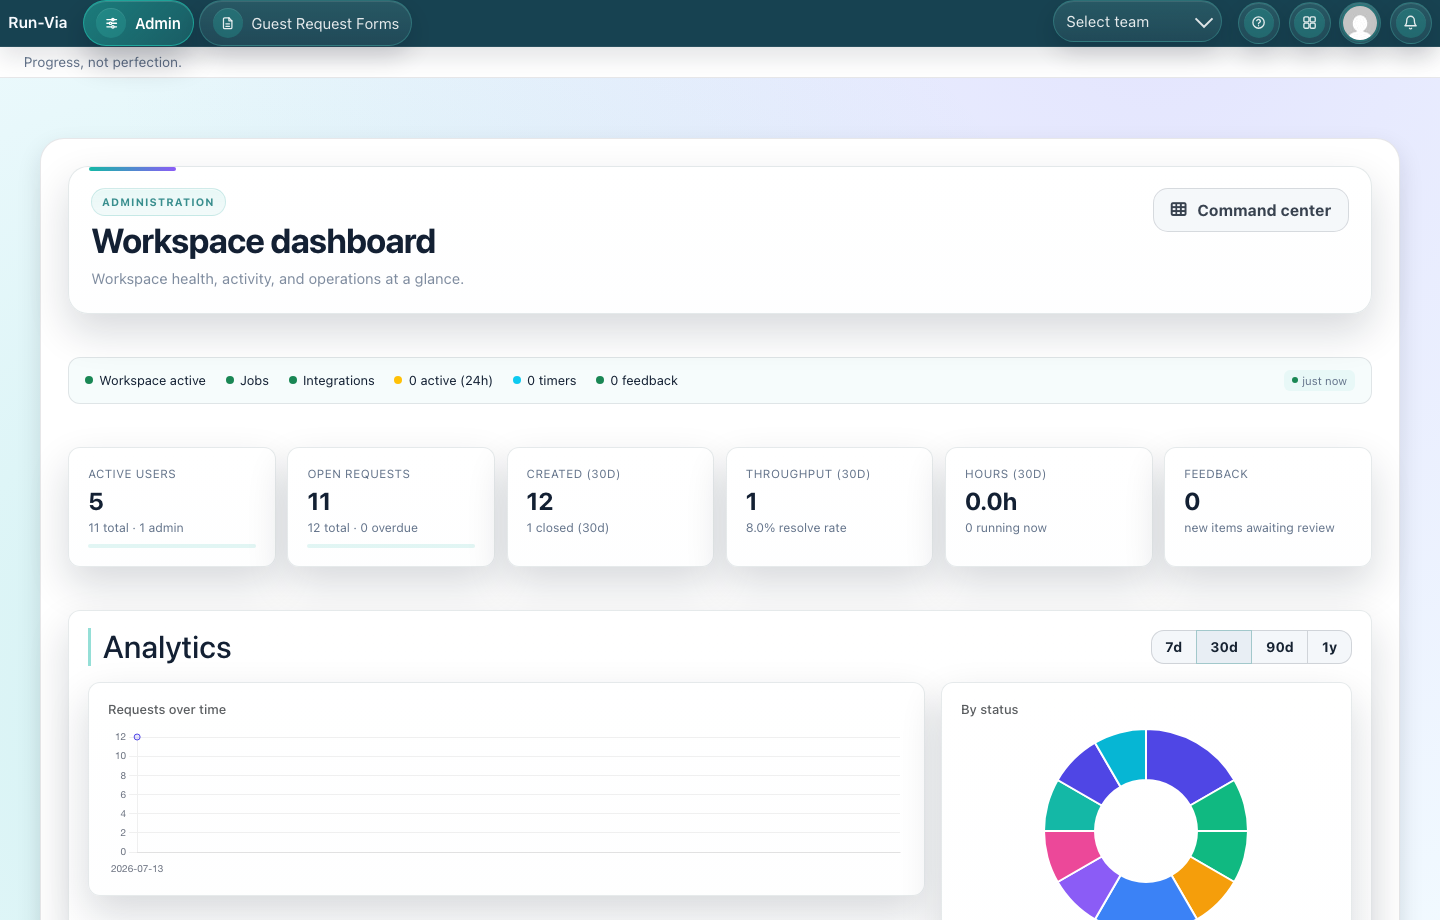Viewport: 1440px width, 920px height.
Task: Open the notifications bell
Action: pyautogui.click(x=1410, y=22)
